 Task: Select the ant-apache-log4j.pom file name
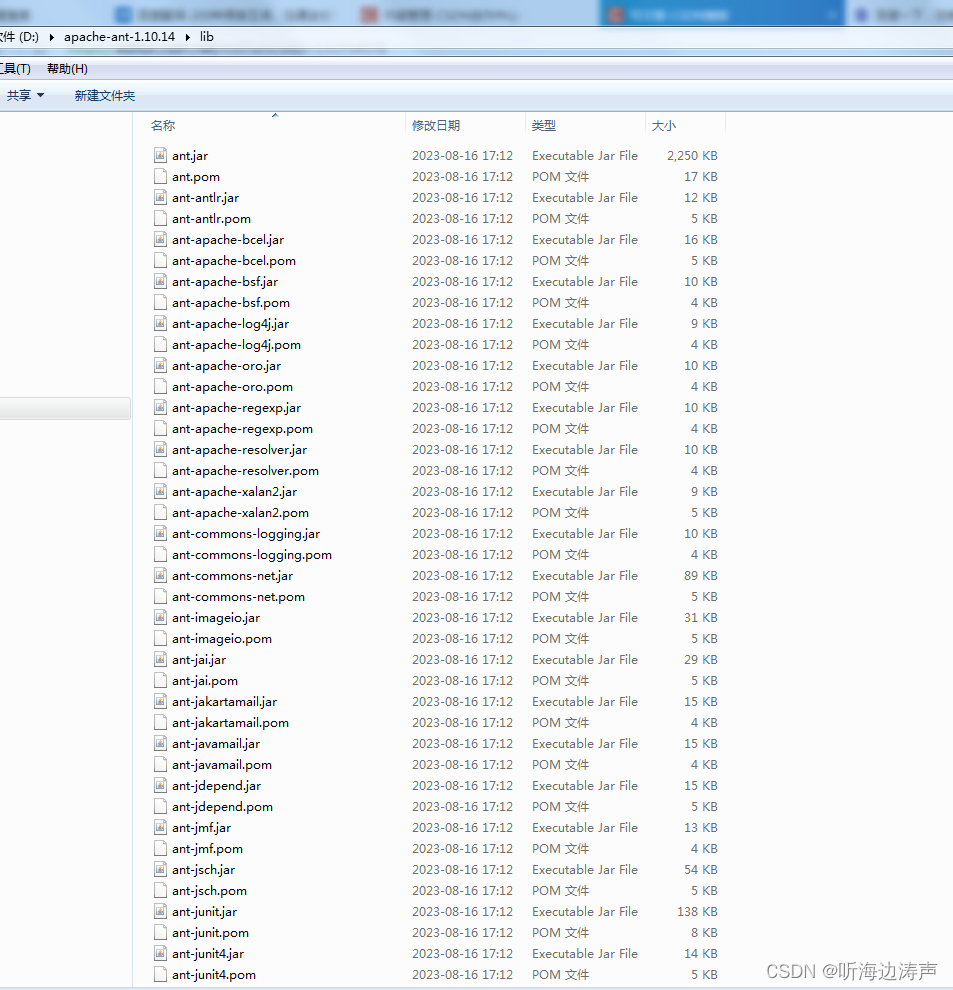pos(236,345)
